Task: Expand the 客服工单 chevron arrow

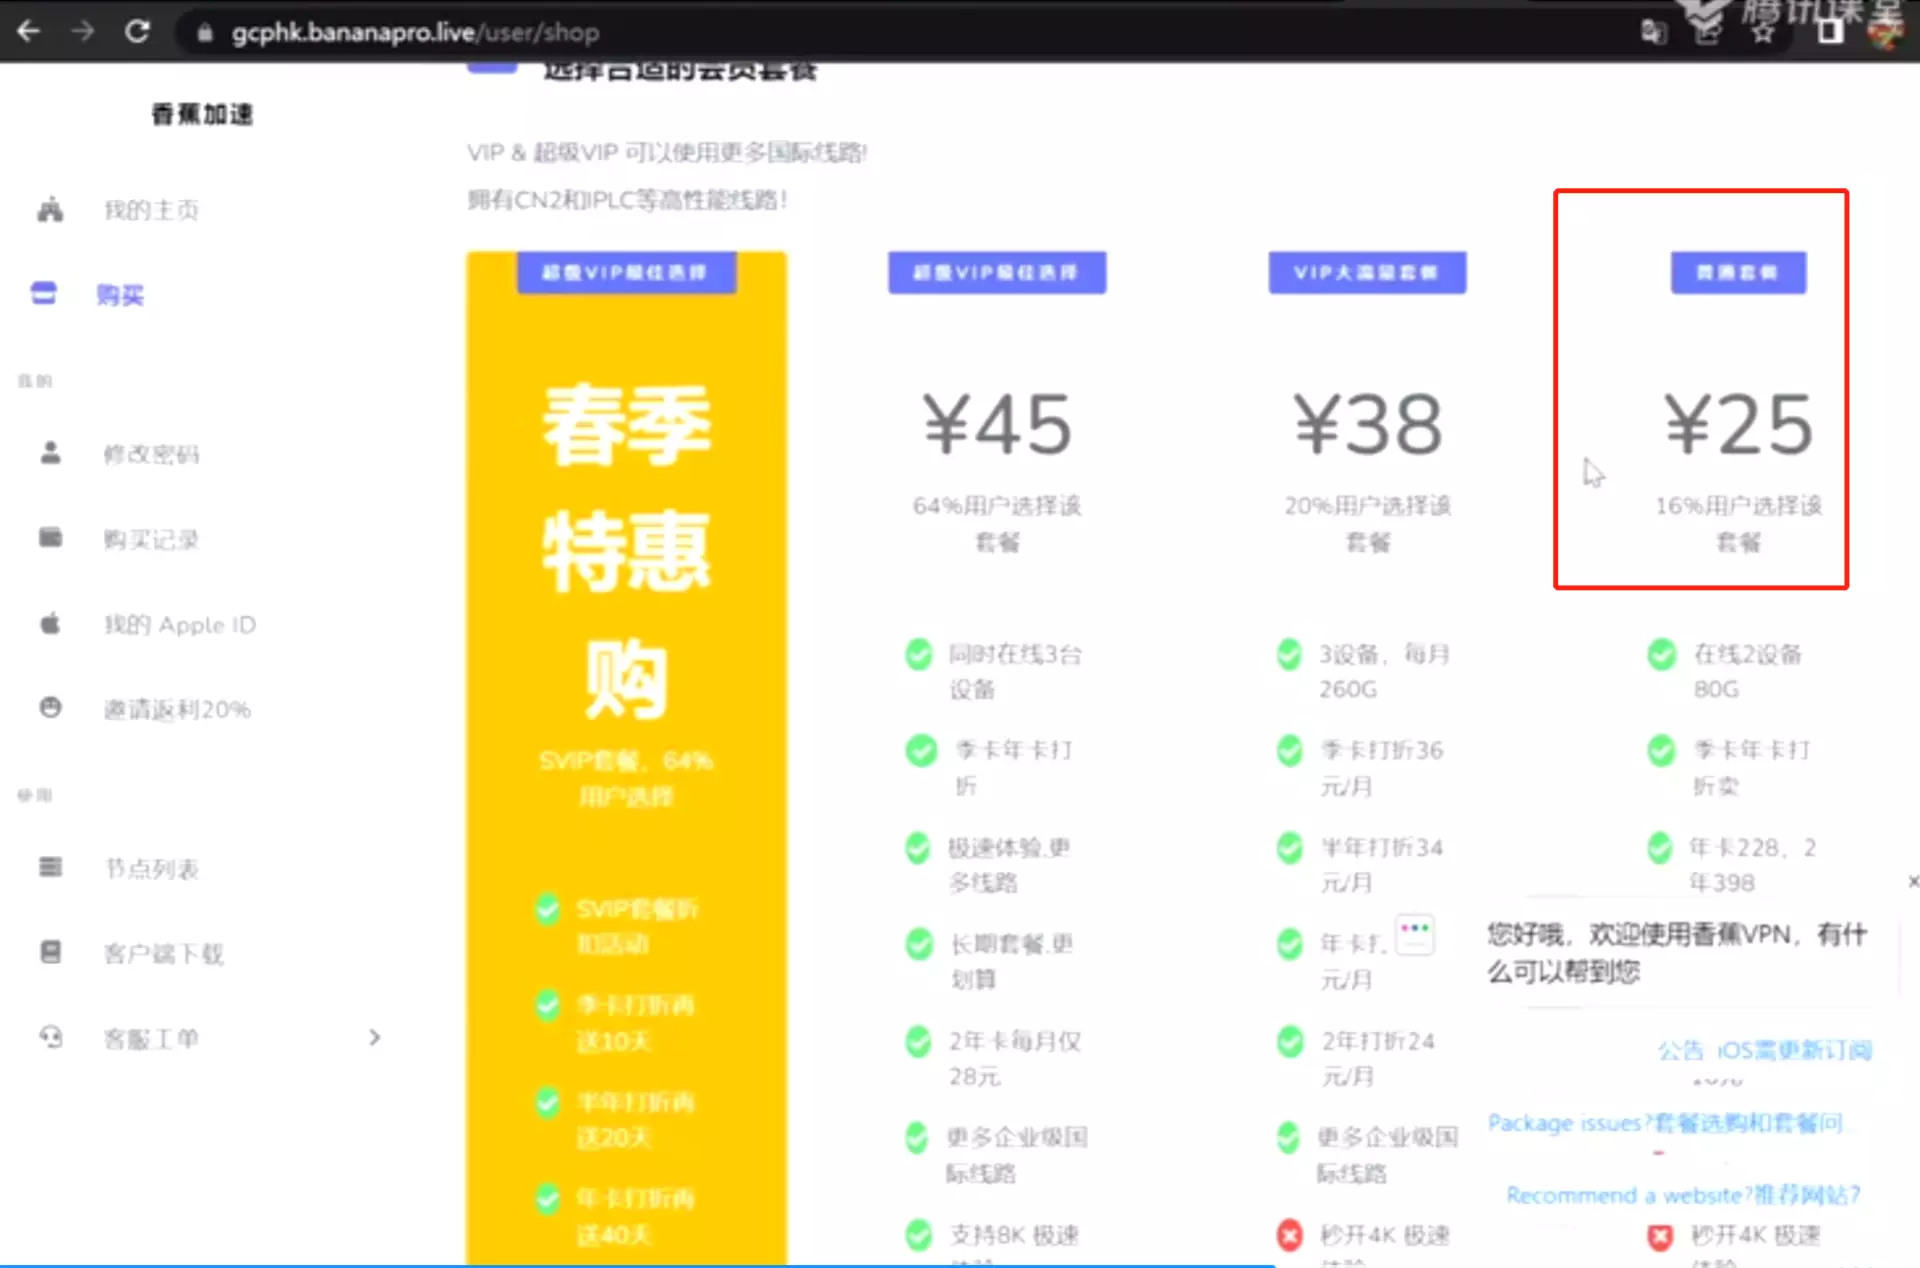Action: point(374,1037)
